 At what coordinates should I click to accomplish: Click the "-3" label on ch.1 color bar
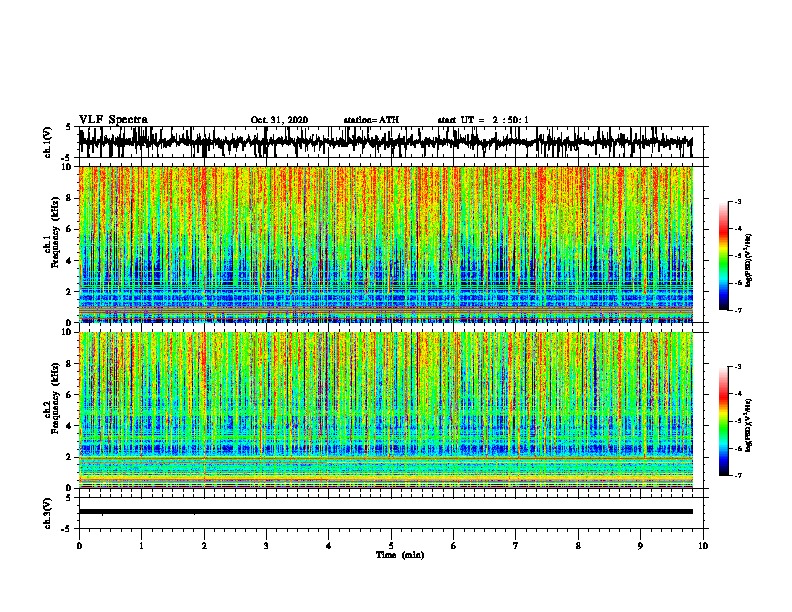[738, 201]
